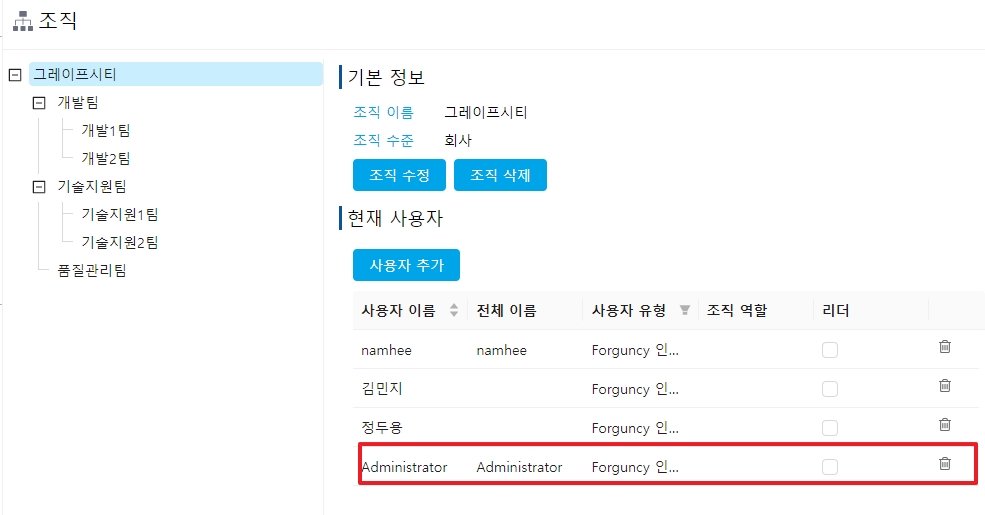Remove 정두용 using the trash icon

944,425
